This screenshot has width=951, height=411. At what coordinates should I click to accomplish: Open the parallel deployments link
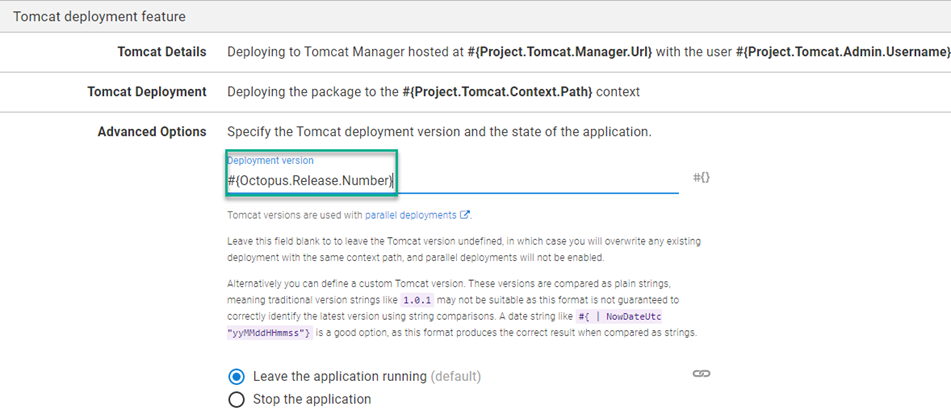tap(411, 215)
